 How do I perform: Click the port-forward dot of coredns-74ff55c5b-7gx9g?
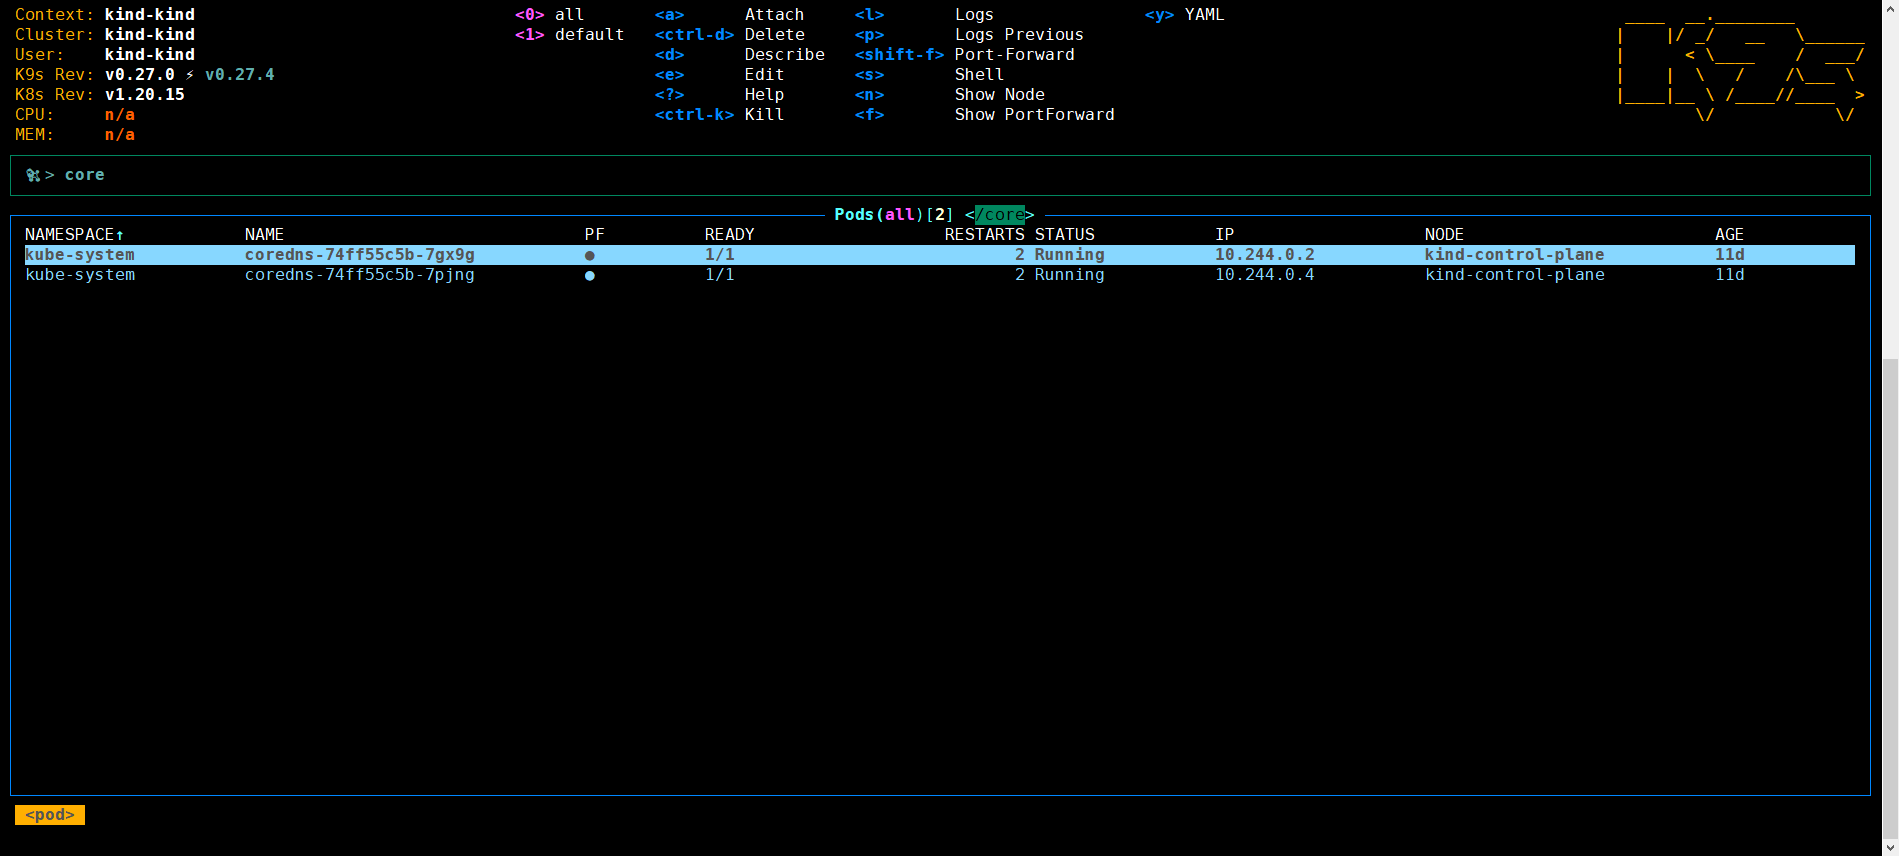(590, 256)
